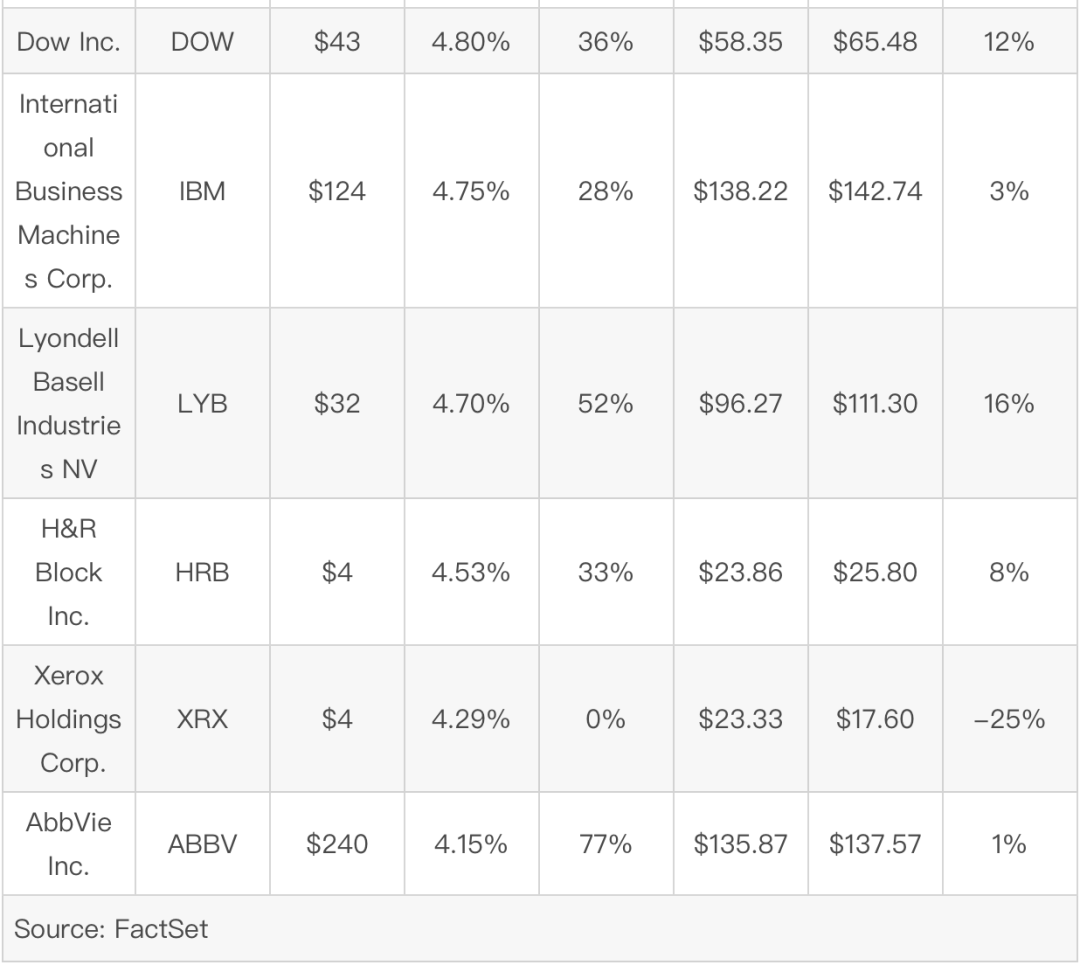Click the -25% cell in Xerox row

pyautogui.click(x=1010, y=719)
